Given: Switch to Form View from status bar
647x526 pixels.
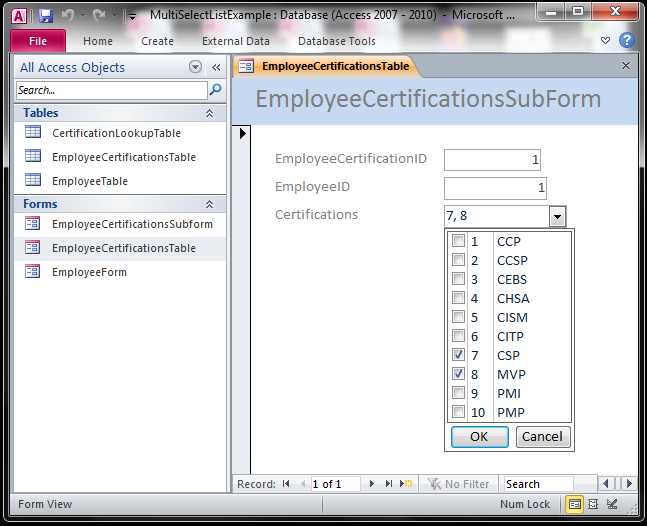Looking at the screenshot, I should click(x=574, y=505).
